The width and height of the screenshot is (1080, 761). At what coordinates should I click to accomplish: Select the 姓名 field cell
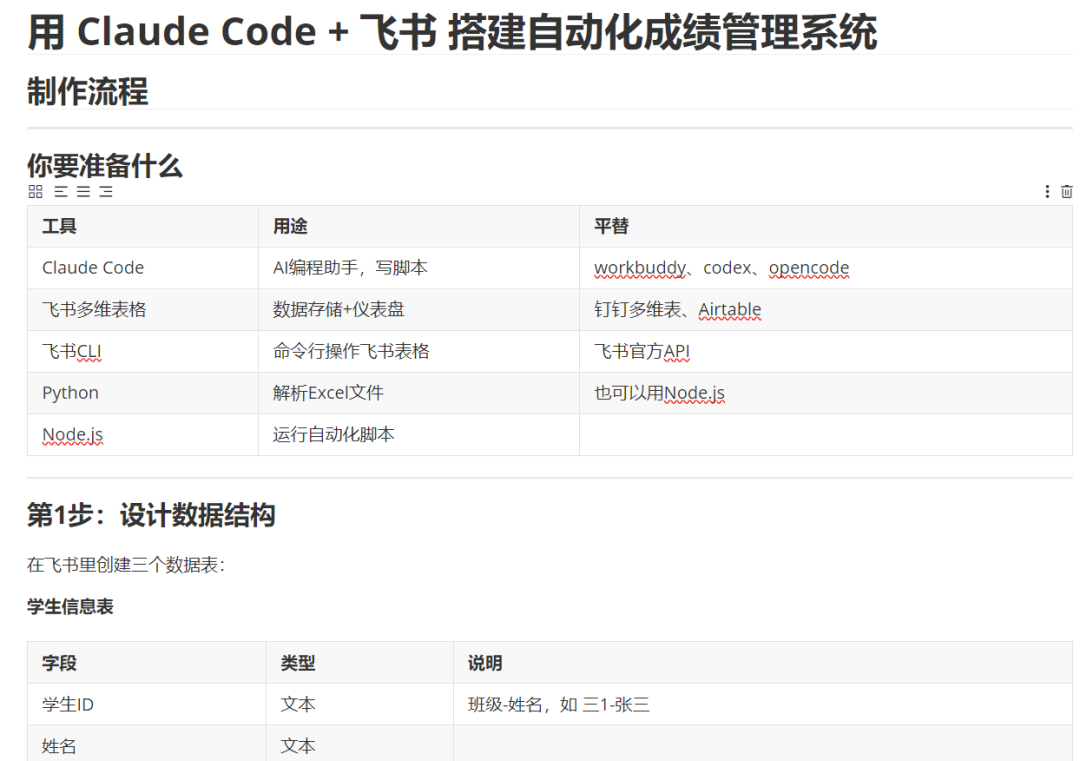[147, 743]
